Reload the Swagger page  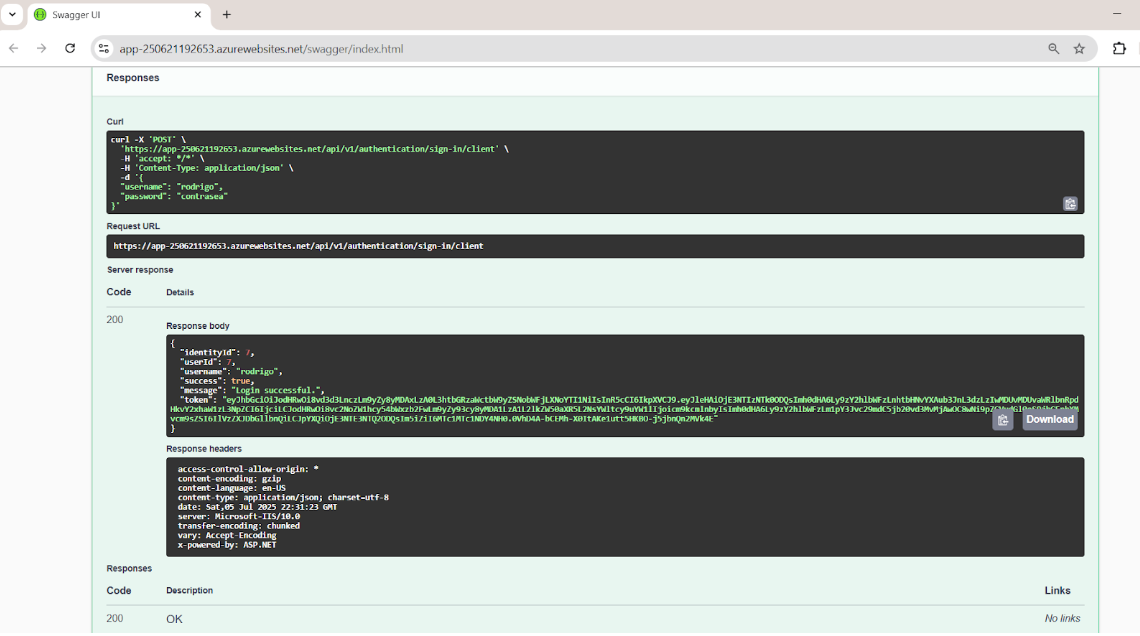click(x=70, y=49)
